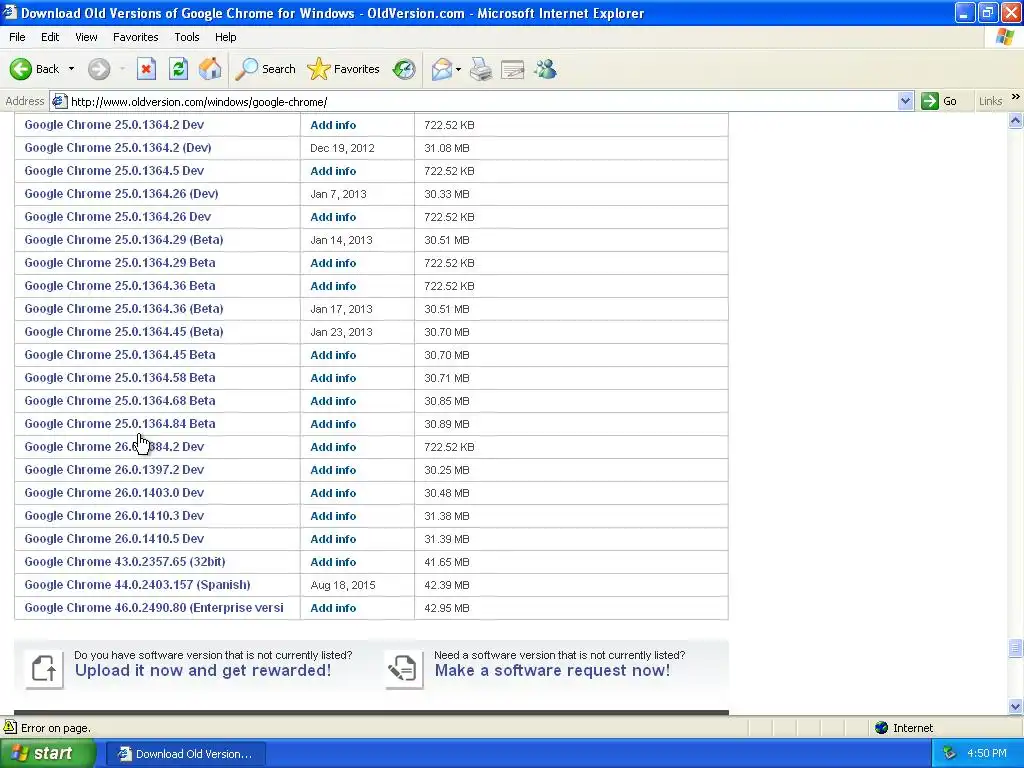1024x768 pixels.
Task: Open the Favorites star toolbar button
Action: 344,69
